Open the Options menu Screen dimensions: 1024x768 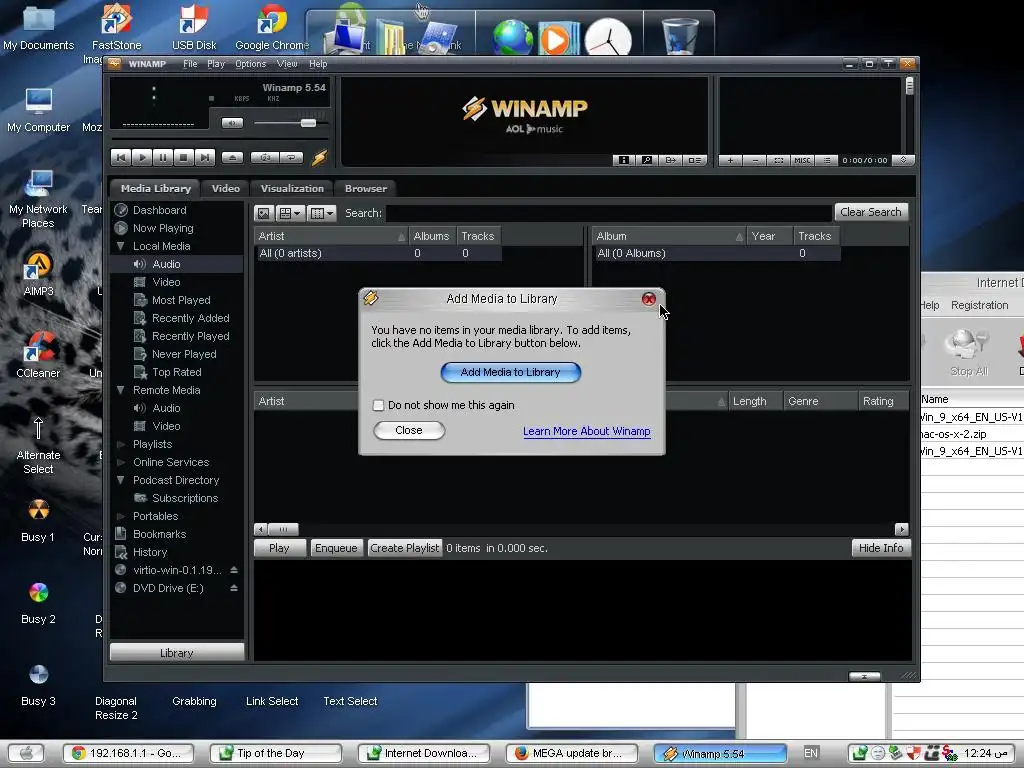pos(251,64)
